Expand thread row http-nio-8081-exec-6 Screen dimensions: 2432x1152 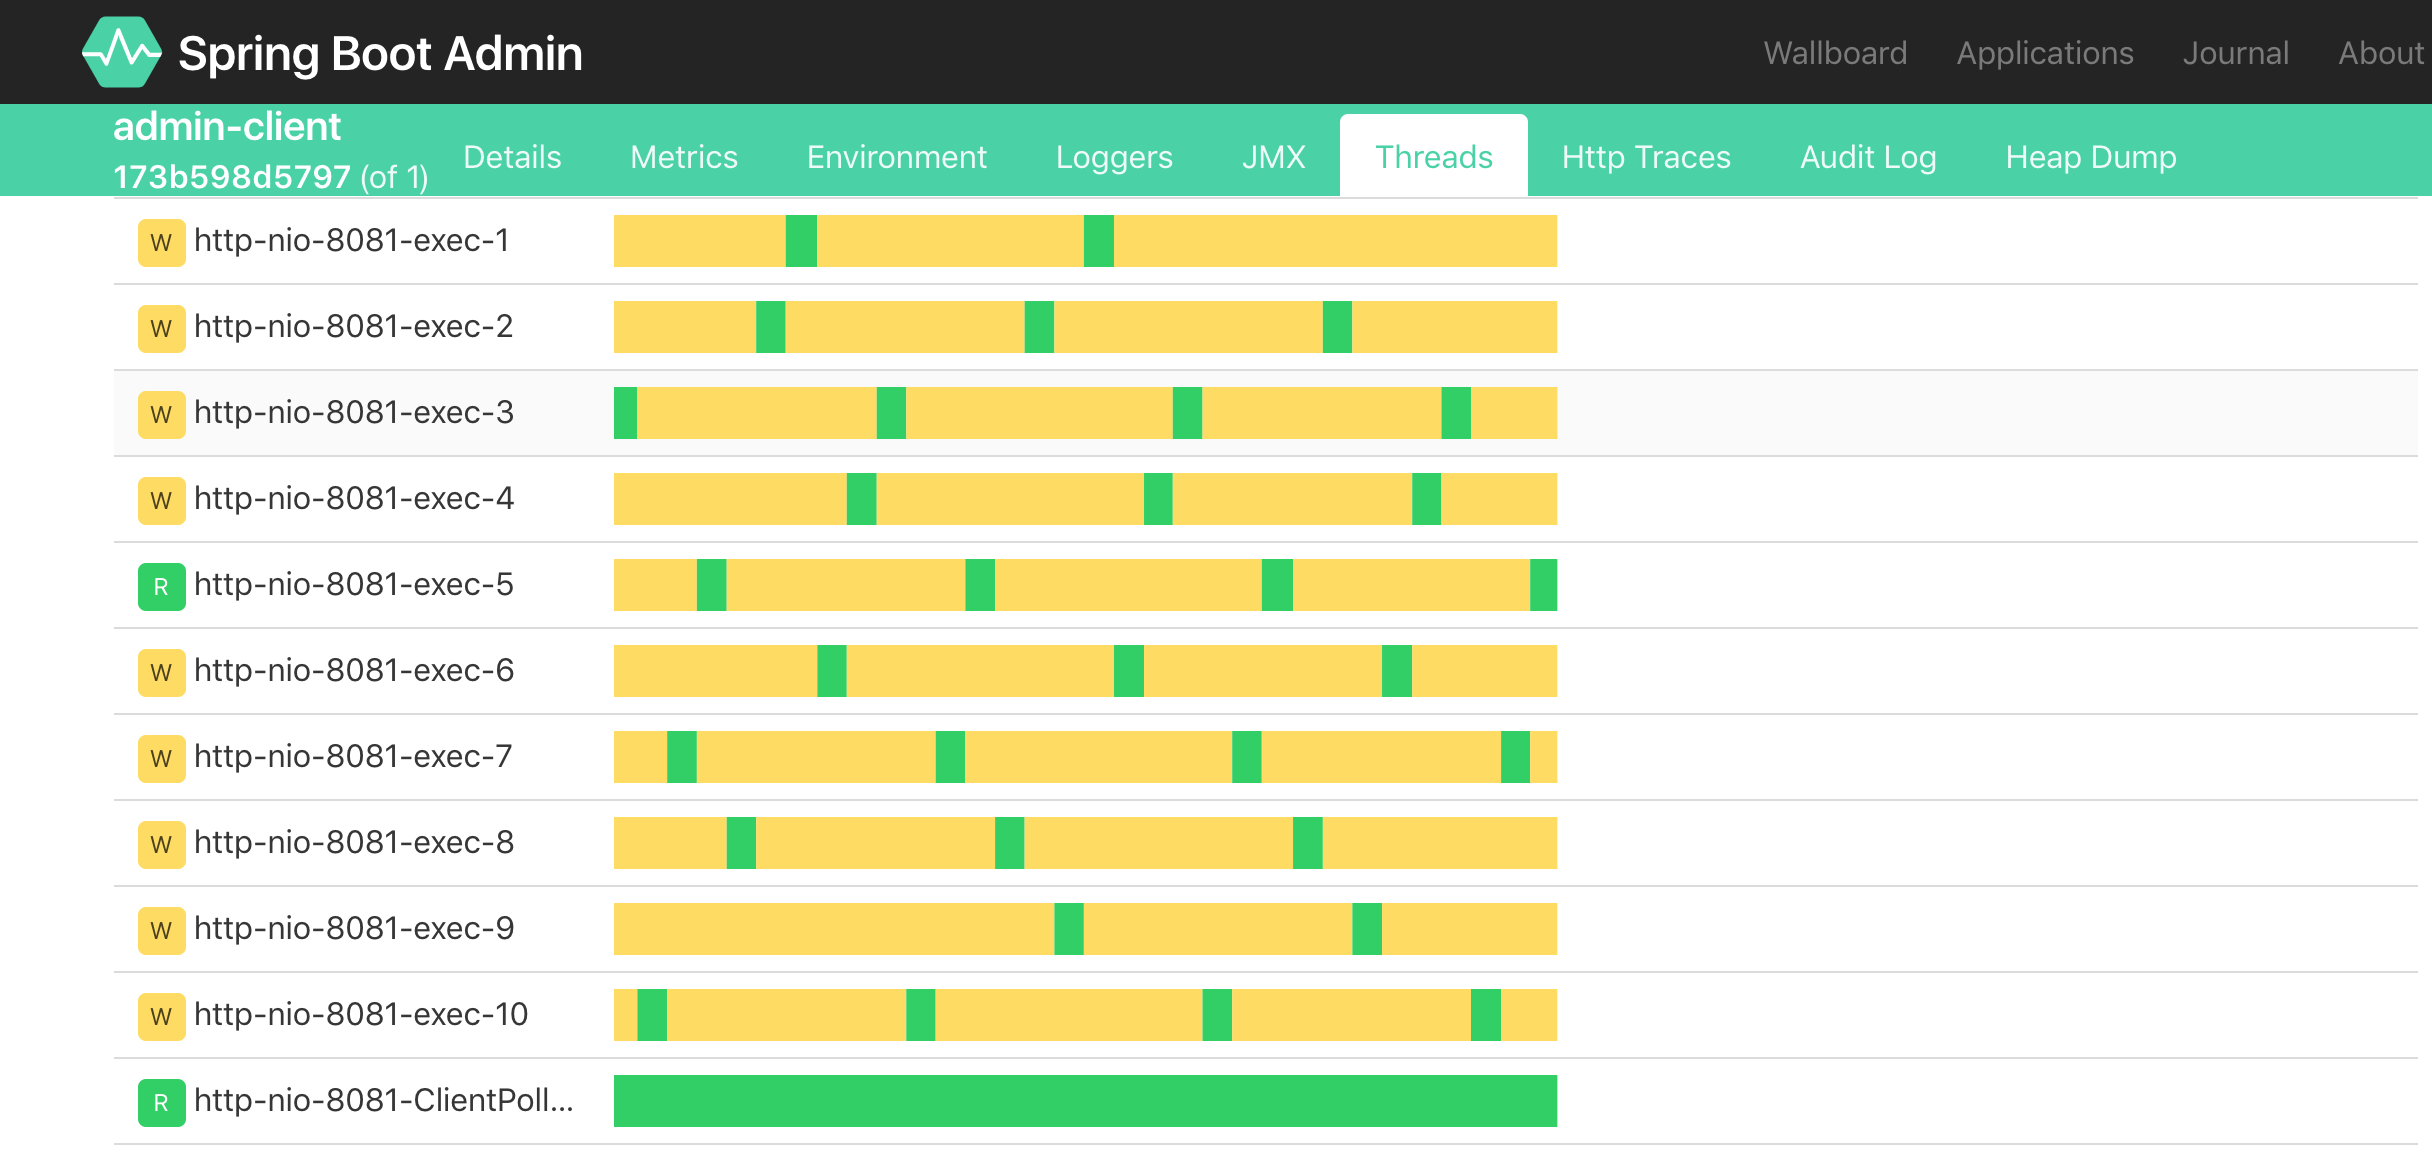point(1266,671)
